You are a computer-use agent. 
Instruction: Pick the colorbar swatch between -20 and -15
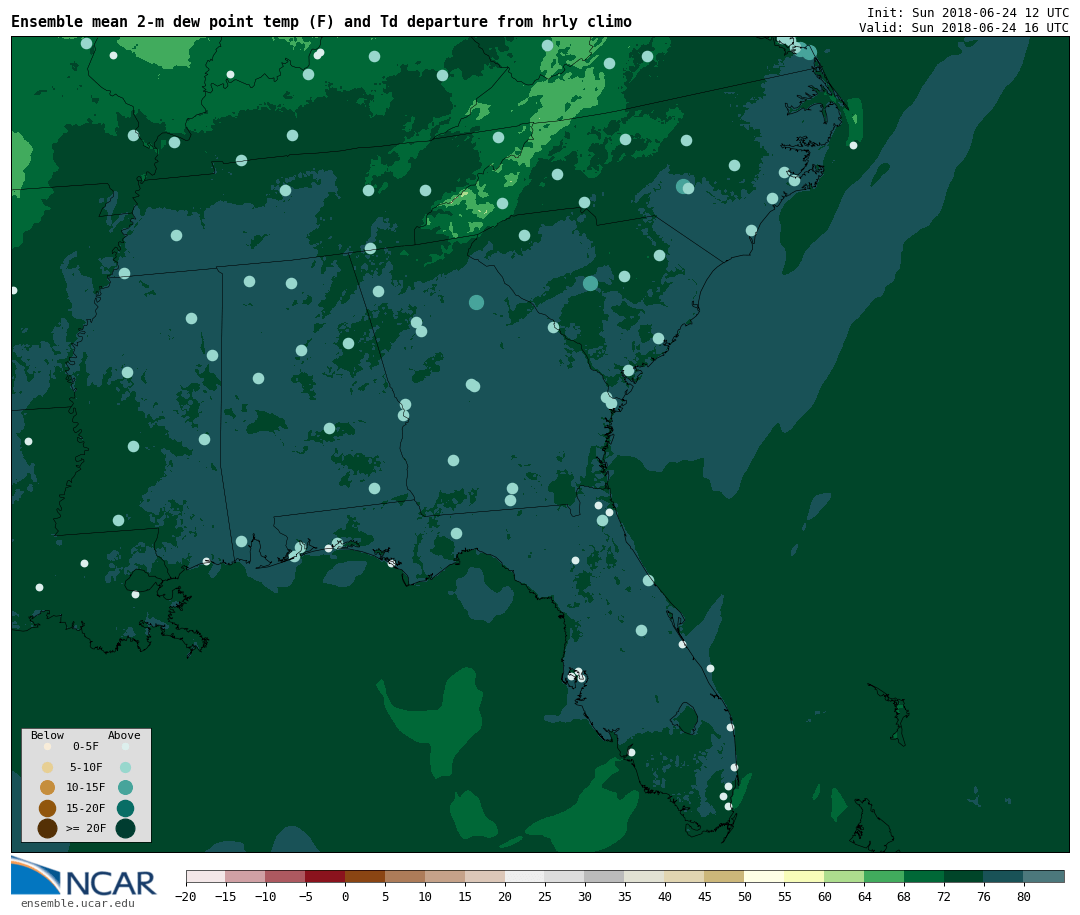[x=205, y=876]
